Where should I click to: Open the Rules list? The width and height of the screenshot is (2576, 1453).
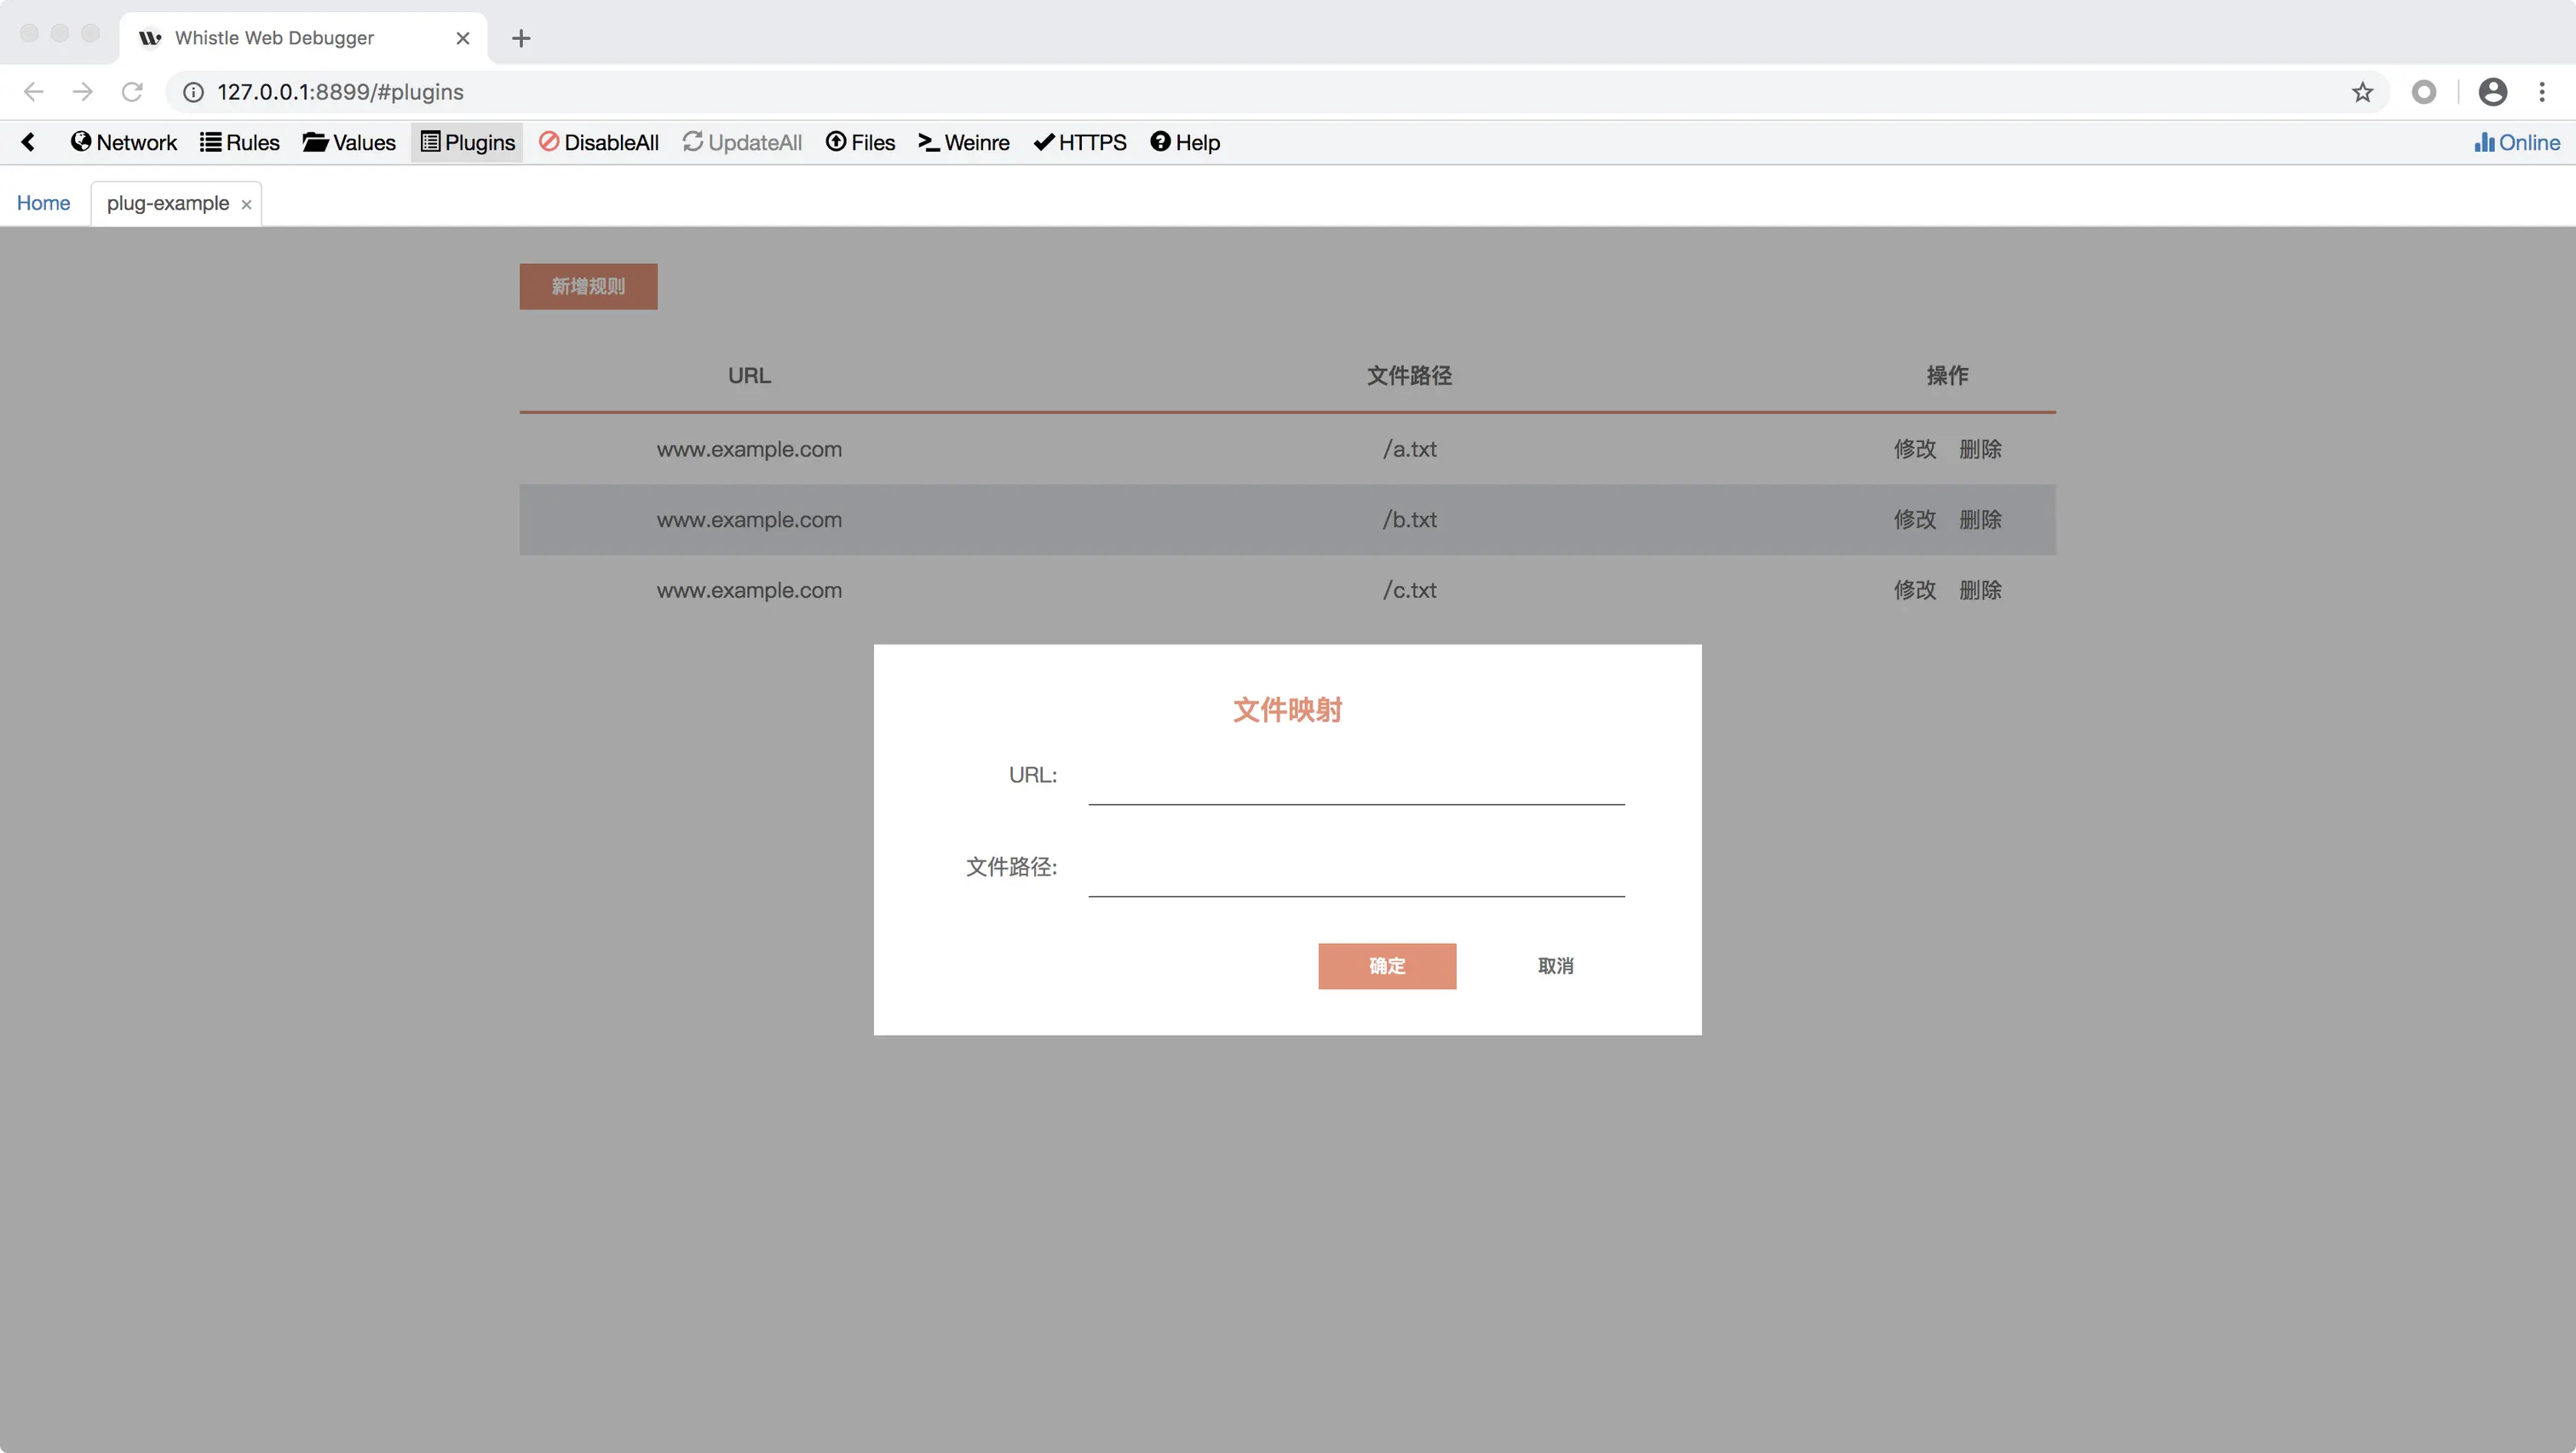(x=240, y=142)
